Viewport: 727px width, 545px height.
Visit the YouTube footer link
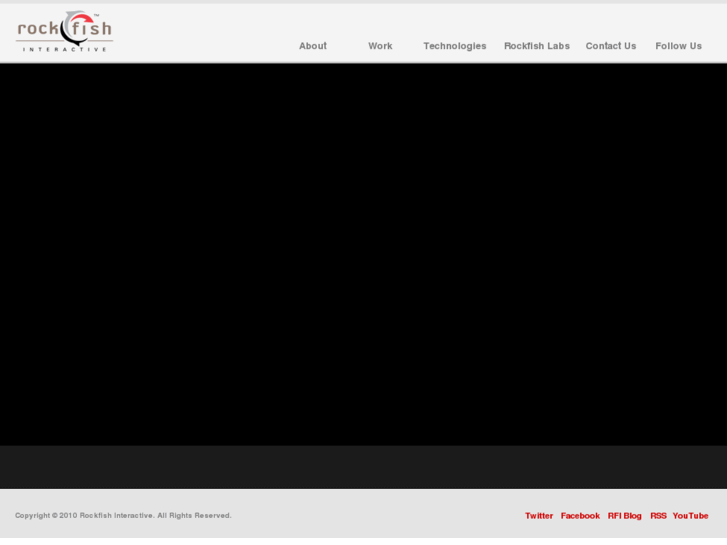(690, 516)
